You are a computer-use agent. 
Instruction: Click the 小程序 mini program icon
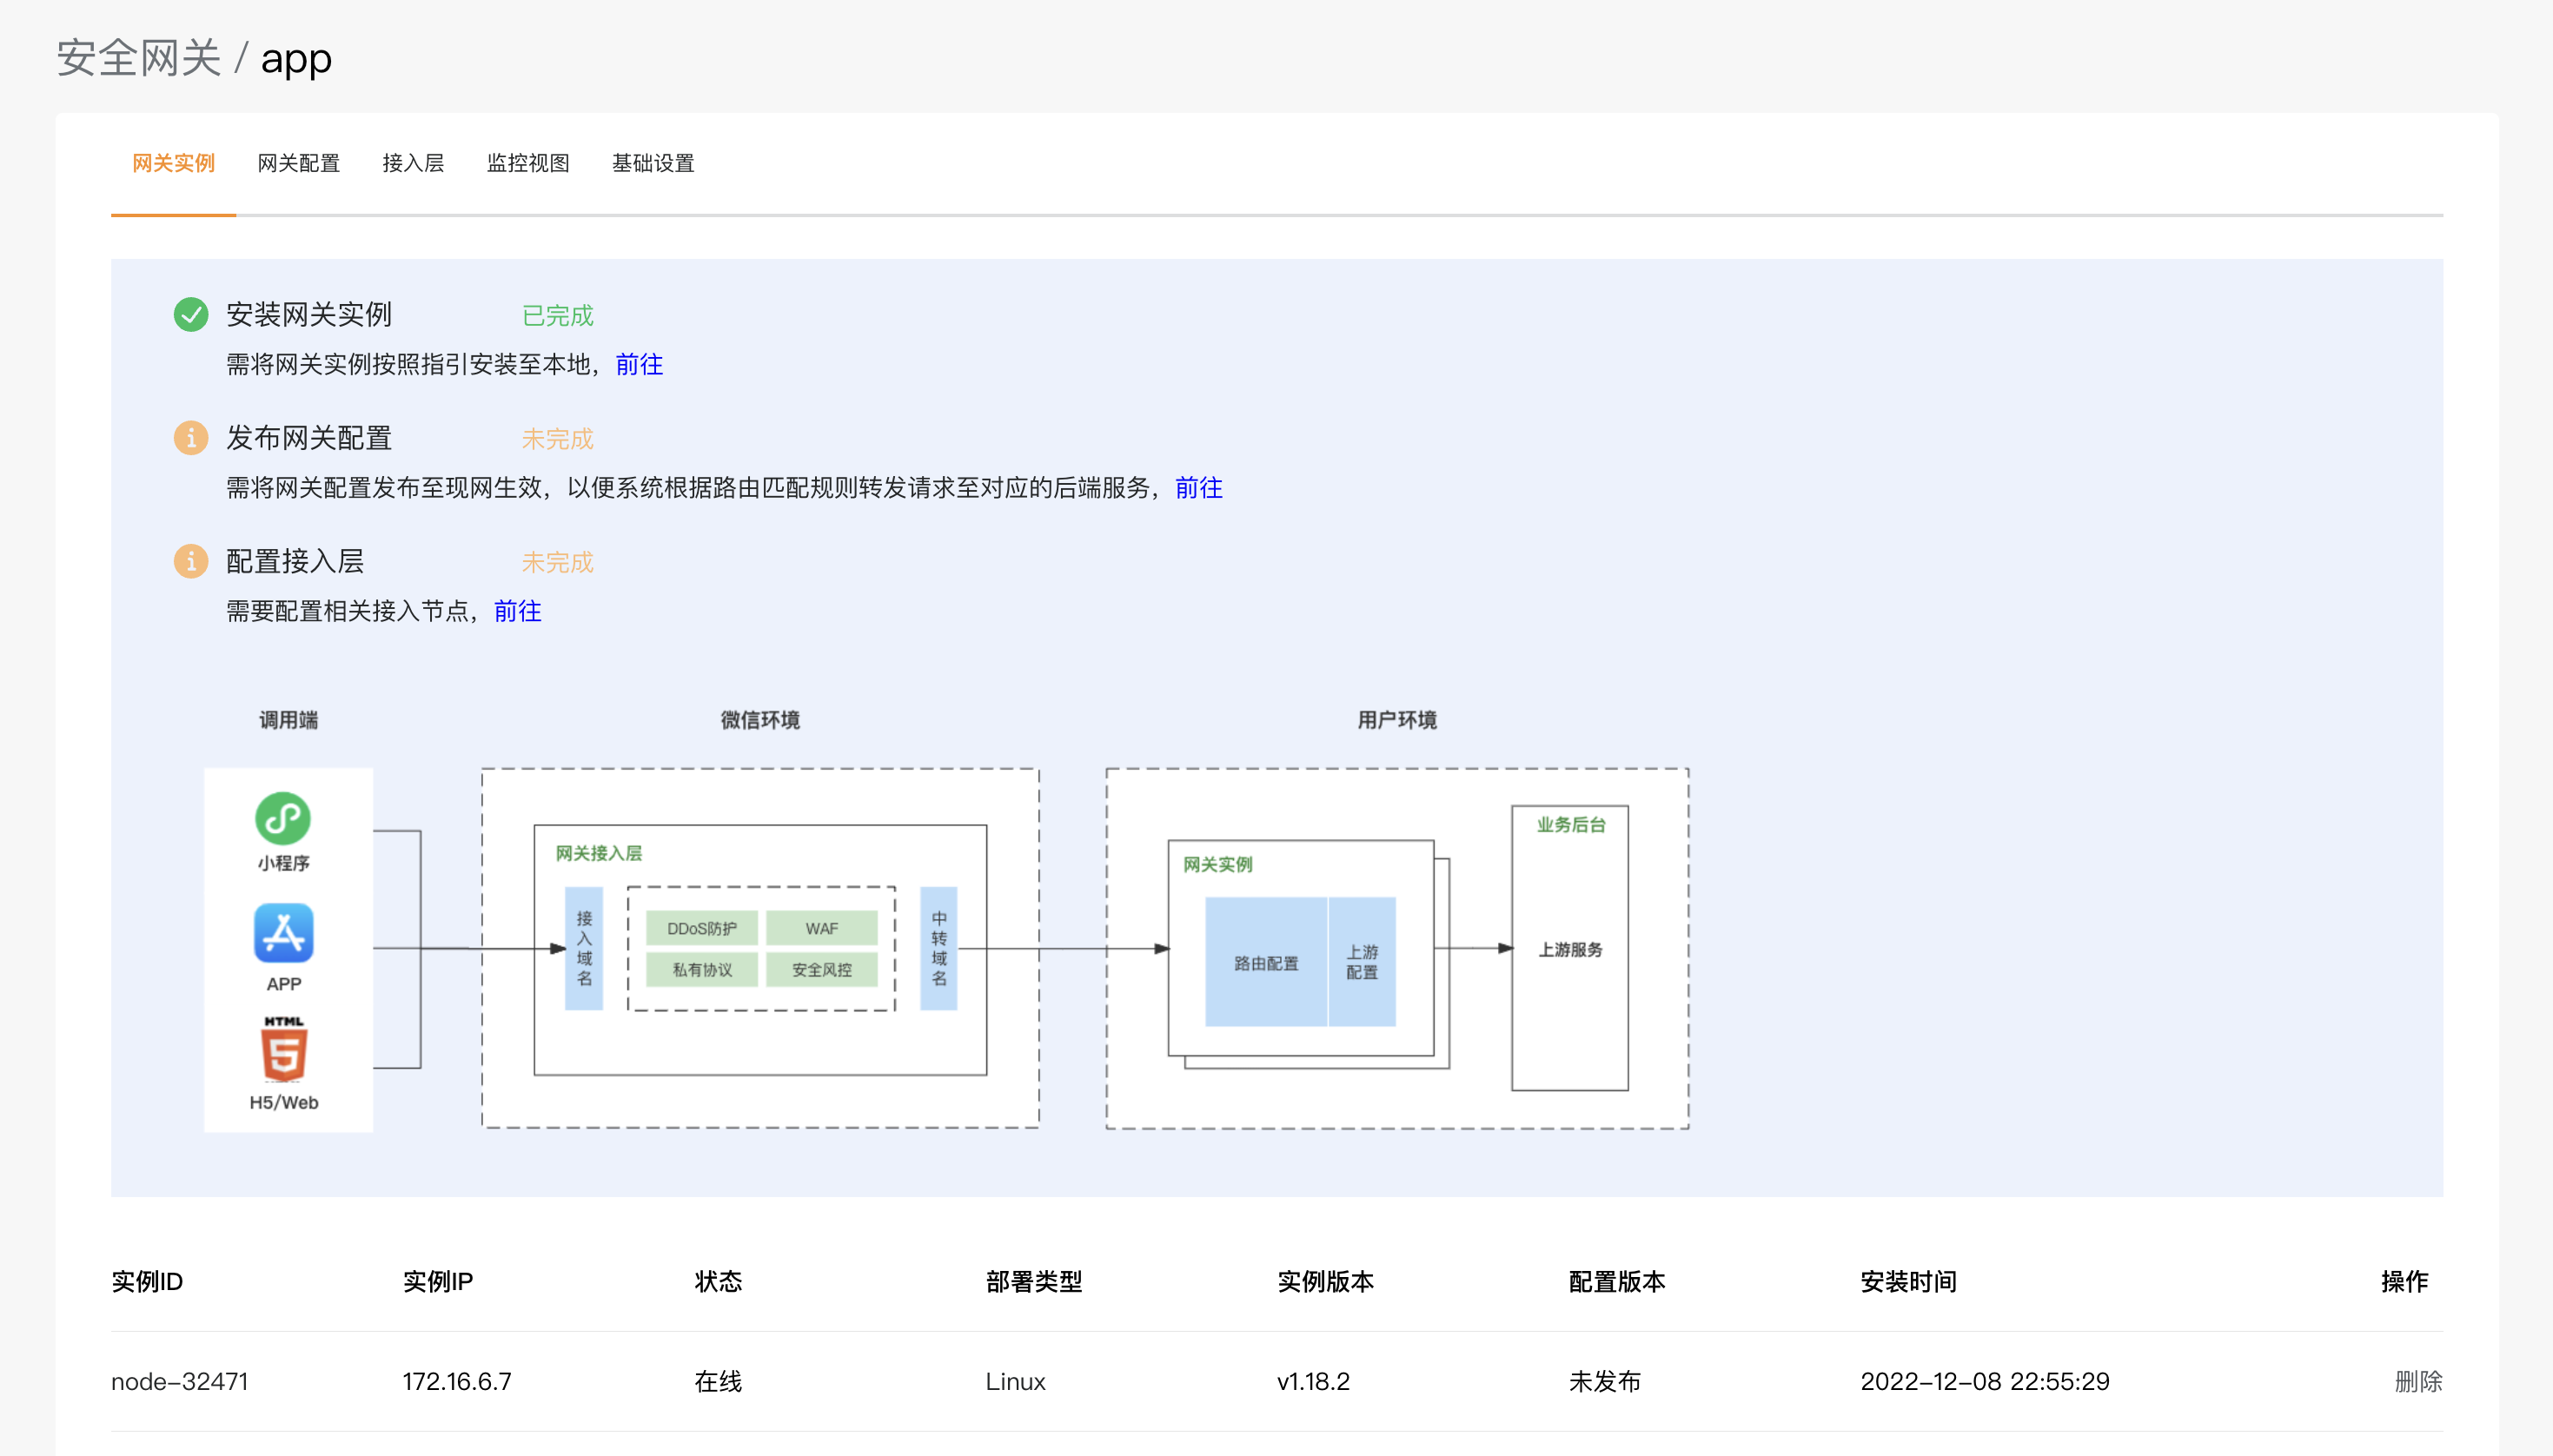coord(283,819)
